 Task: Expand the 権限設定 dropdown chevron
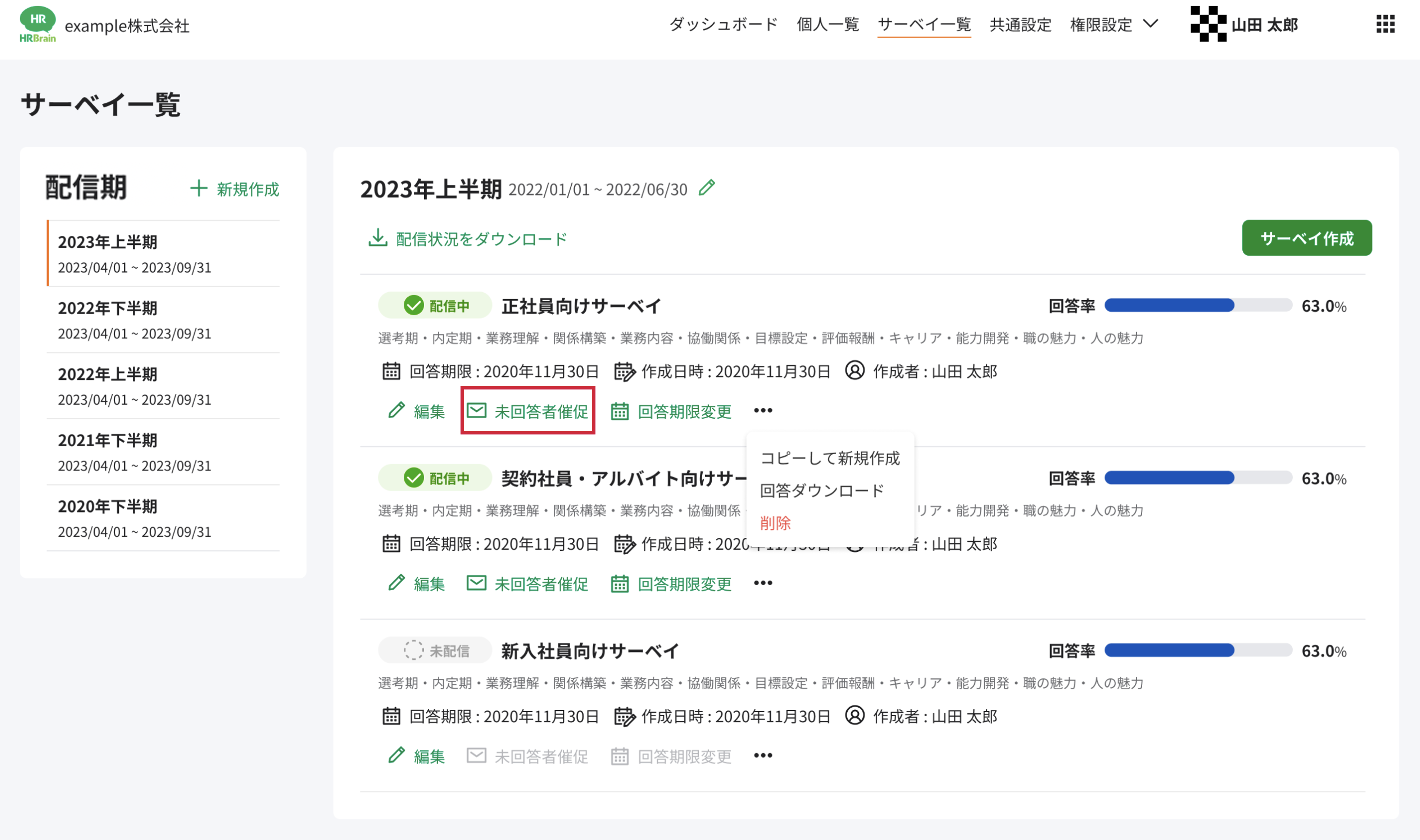pyautogui.click(x=1151, y=24)
